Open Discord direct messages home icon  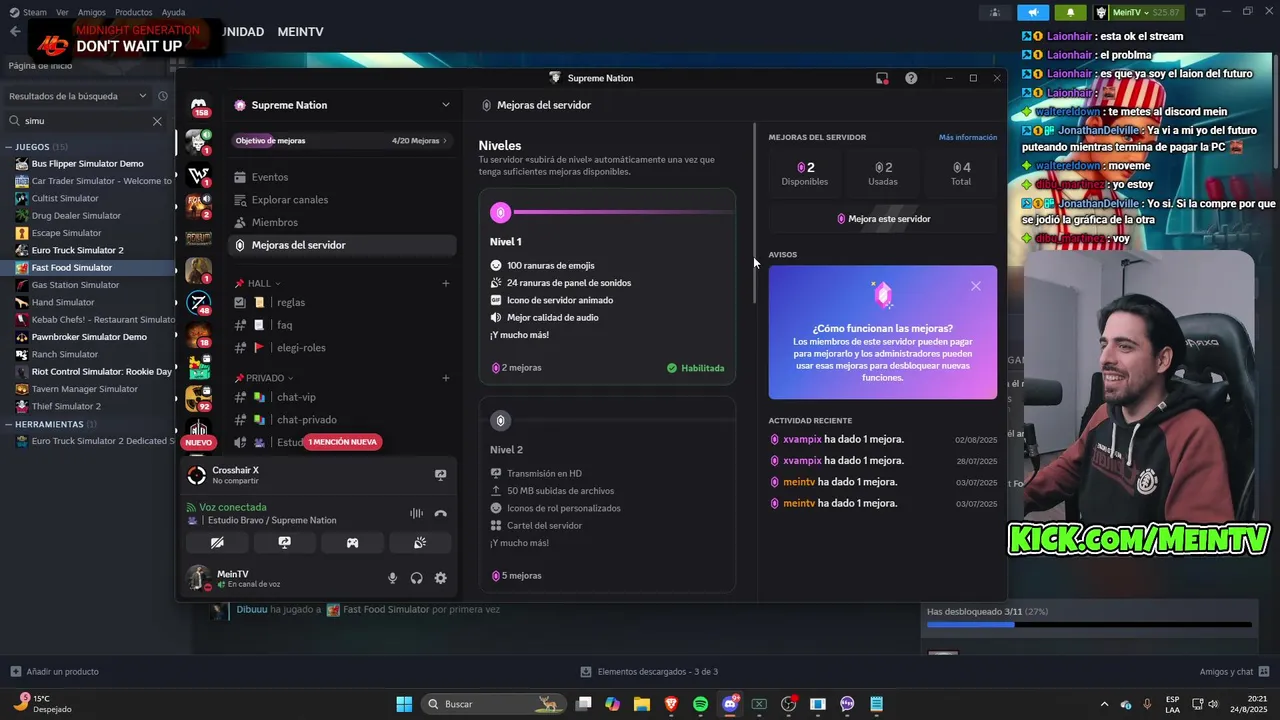pyautogui.click(x=199, y=106)
